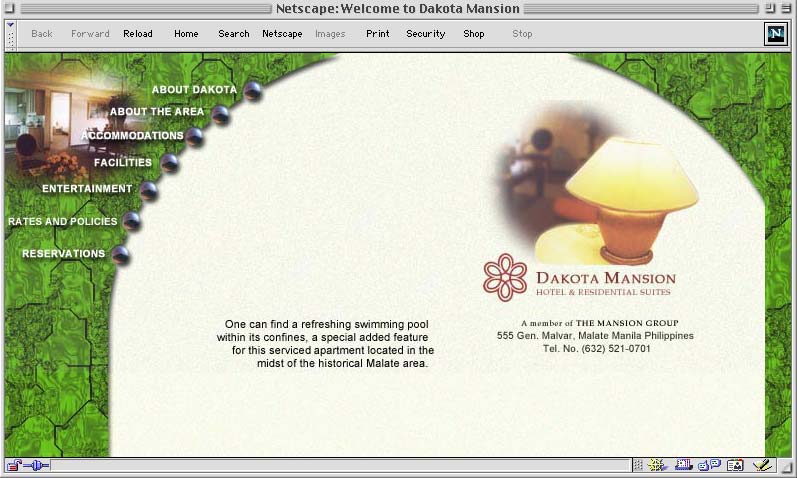Open the ENTERTAINMENT link

coord(87,189)
